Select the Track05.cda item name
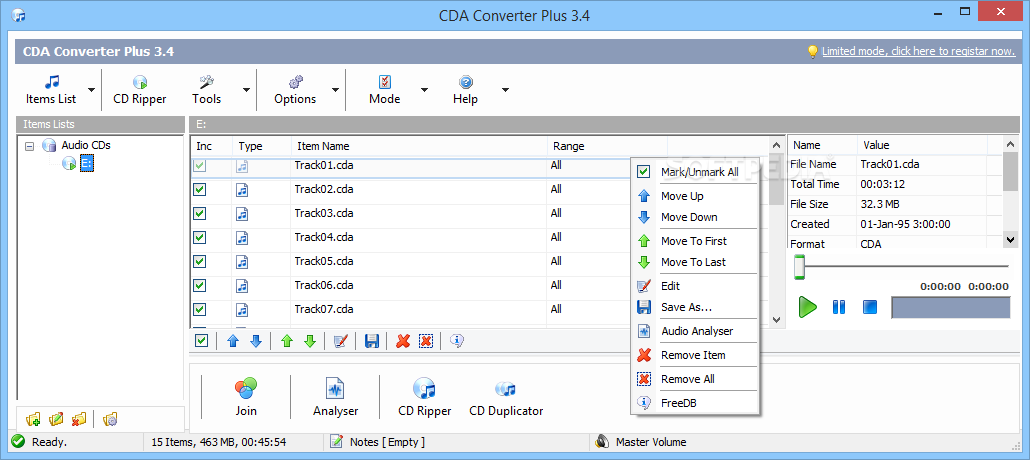This screenshot has width=1030, height=460. click(324, 261)
